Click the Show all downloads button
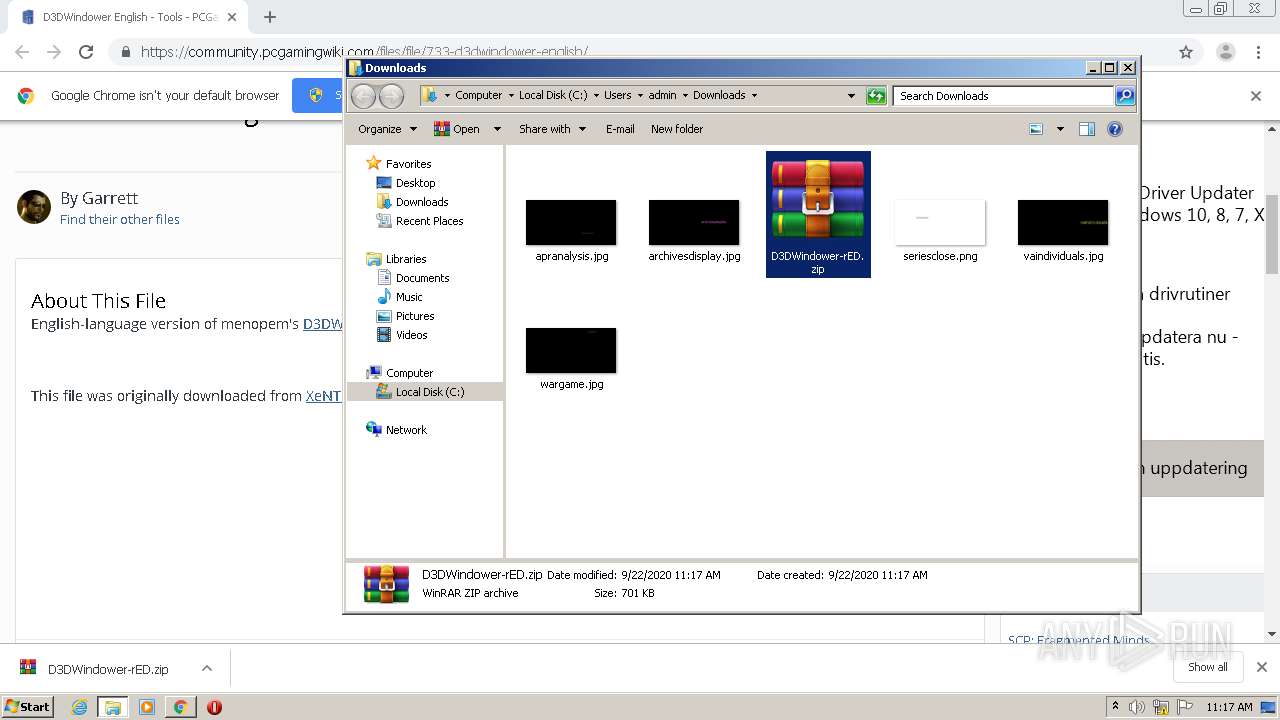This screenshot has height=720, width=1280. (1207, 667)
